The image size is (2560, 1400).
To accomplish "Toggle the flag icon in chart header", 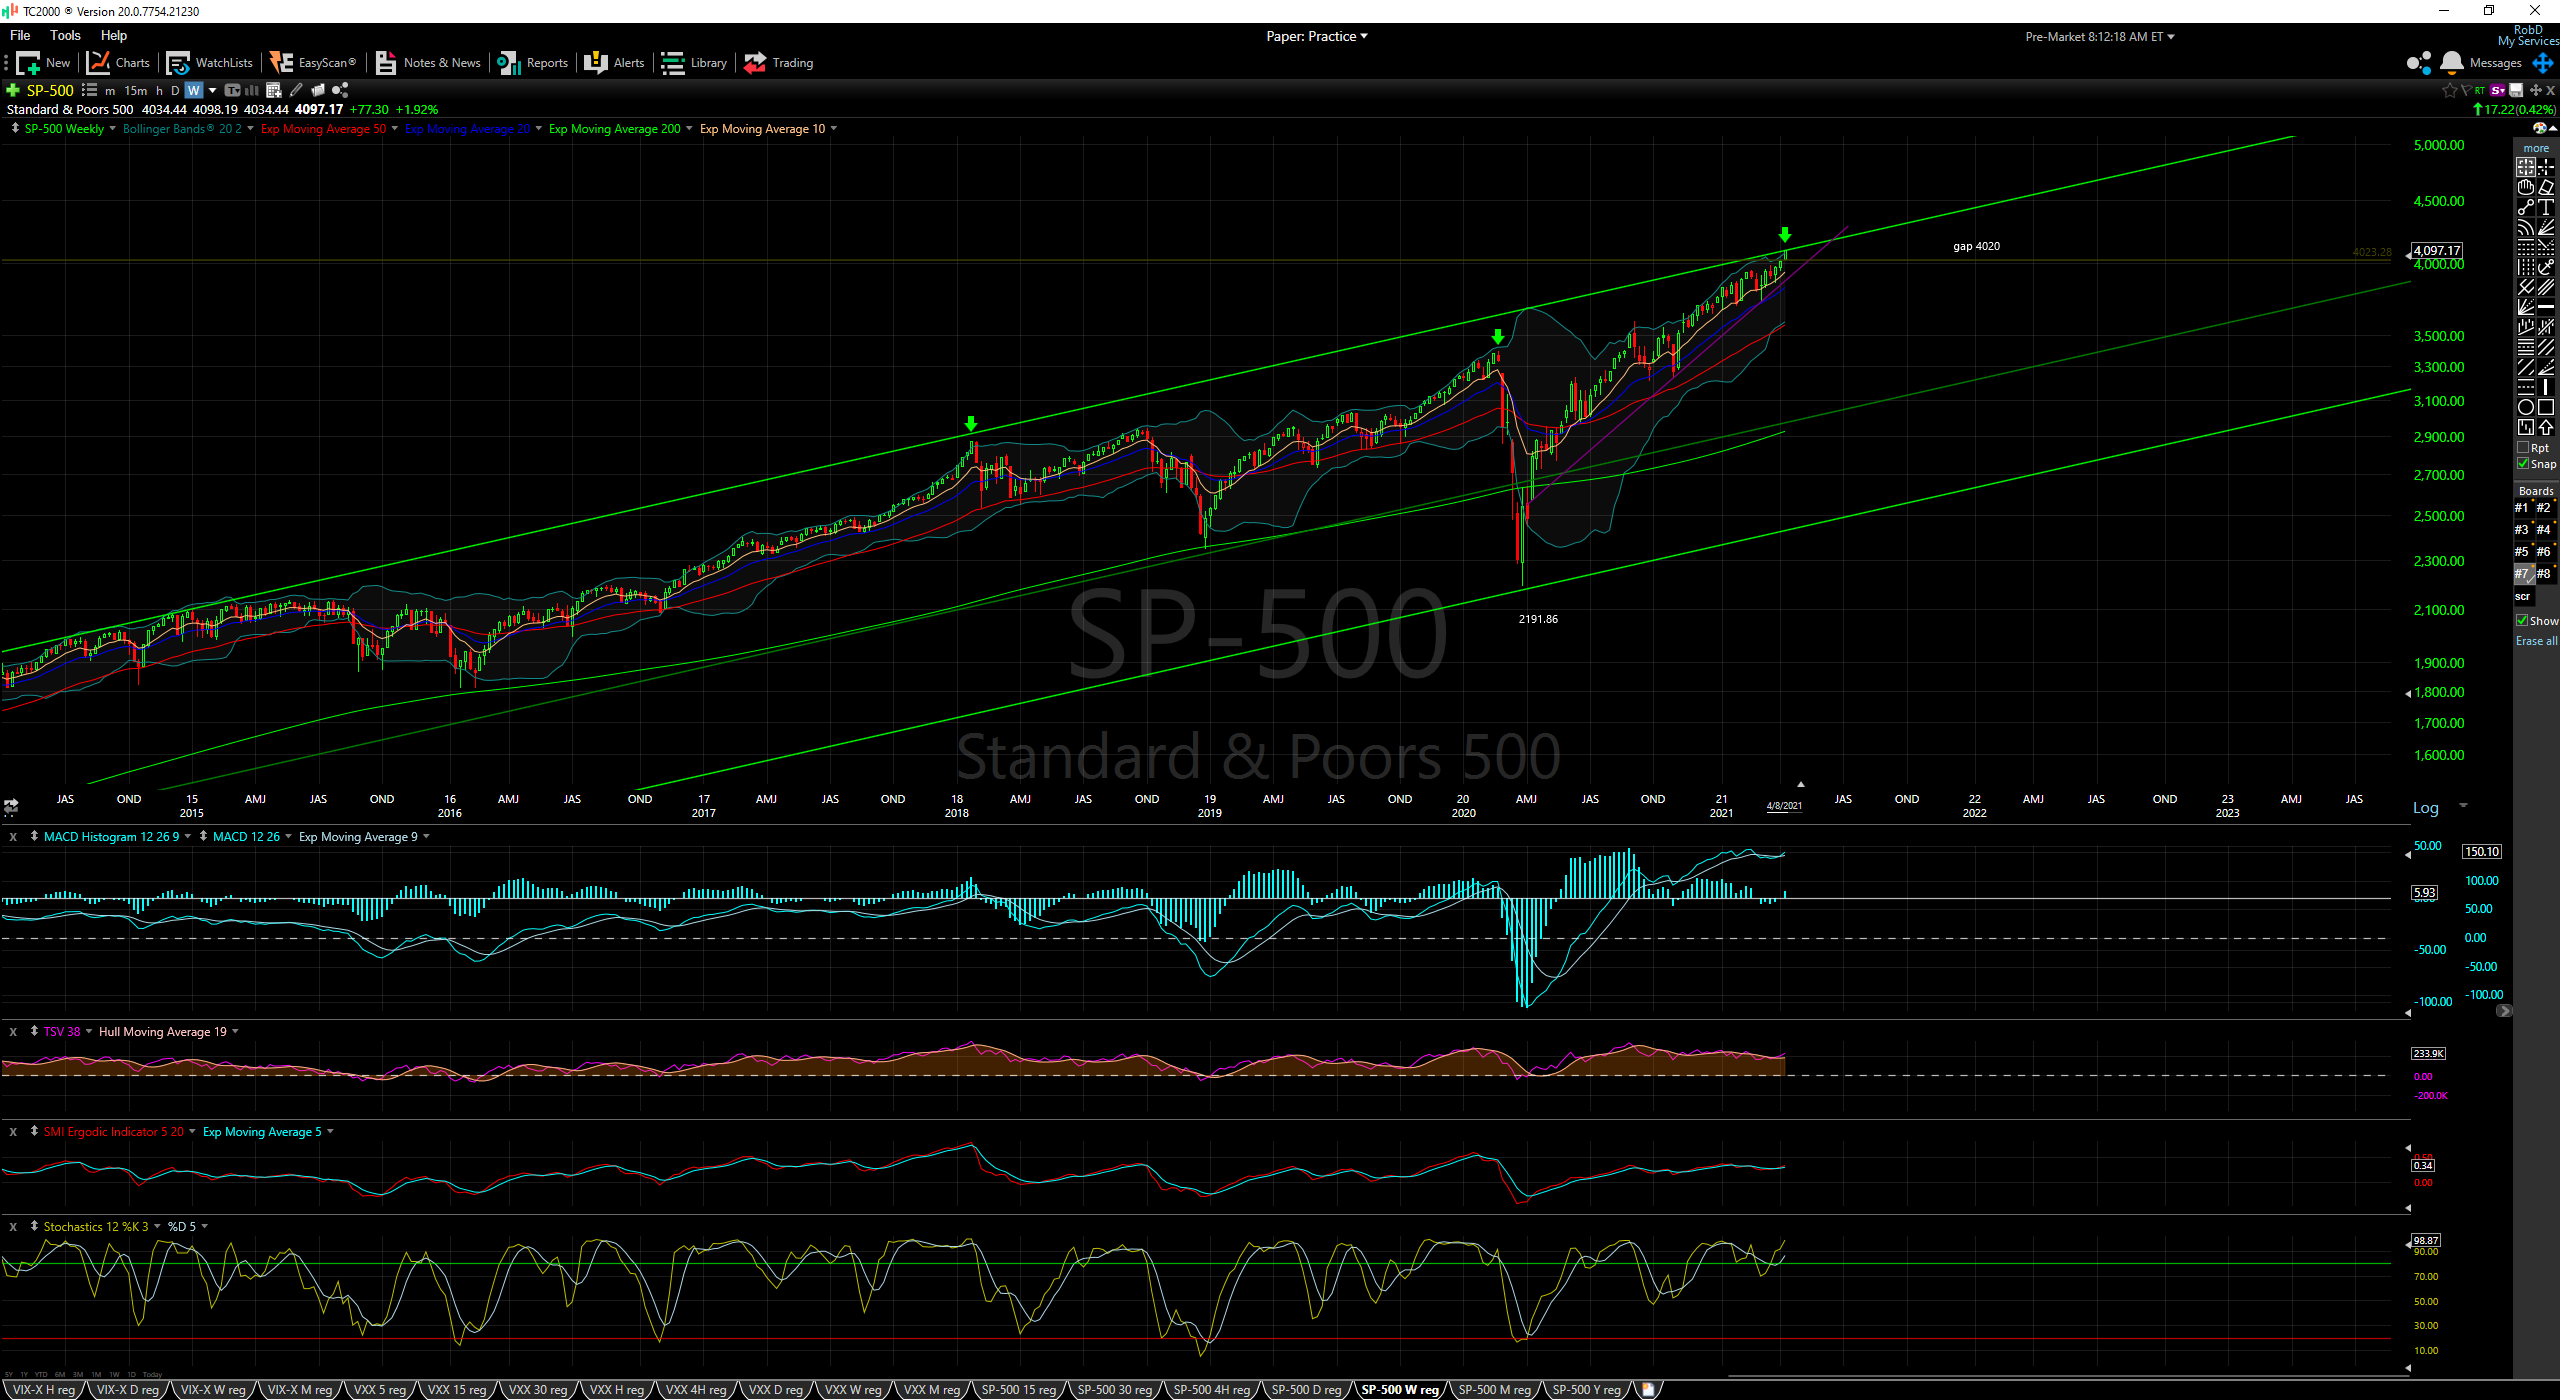I will coord(2466,90).
